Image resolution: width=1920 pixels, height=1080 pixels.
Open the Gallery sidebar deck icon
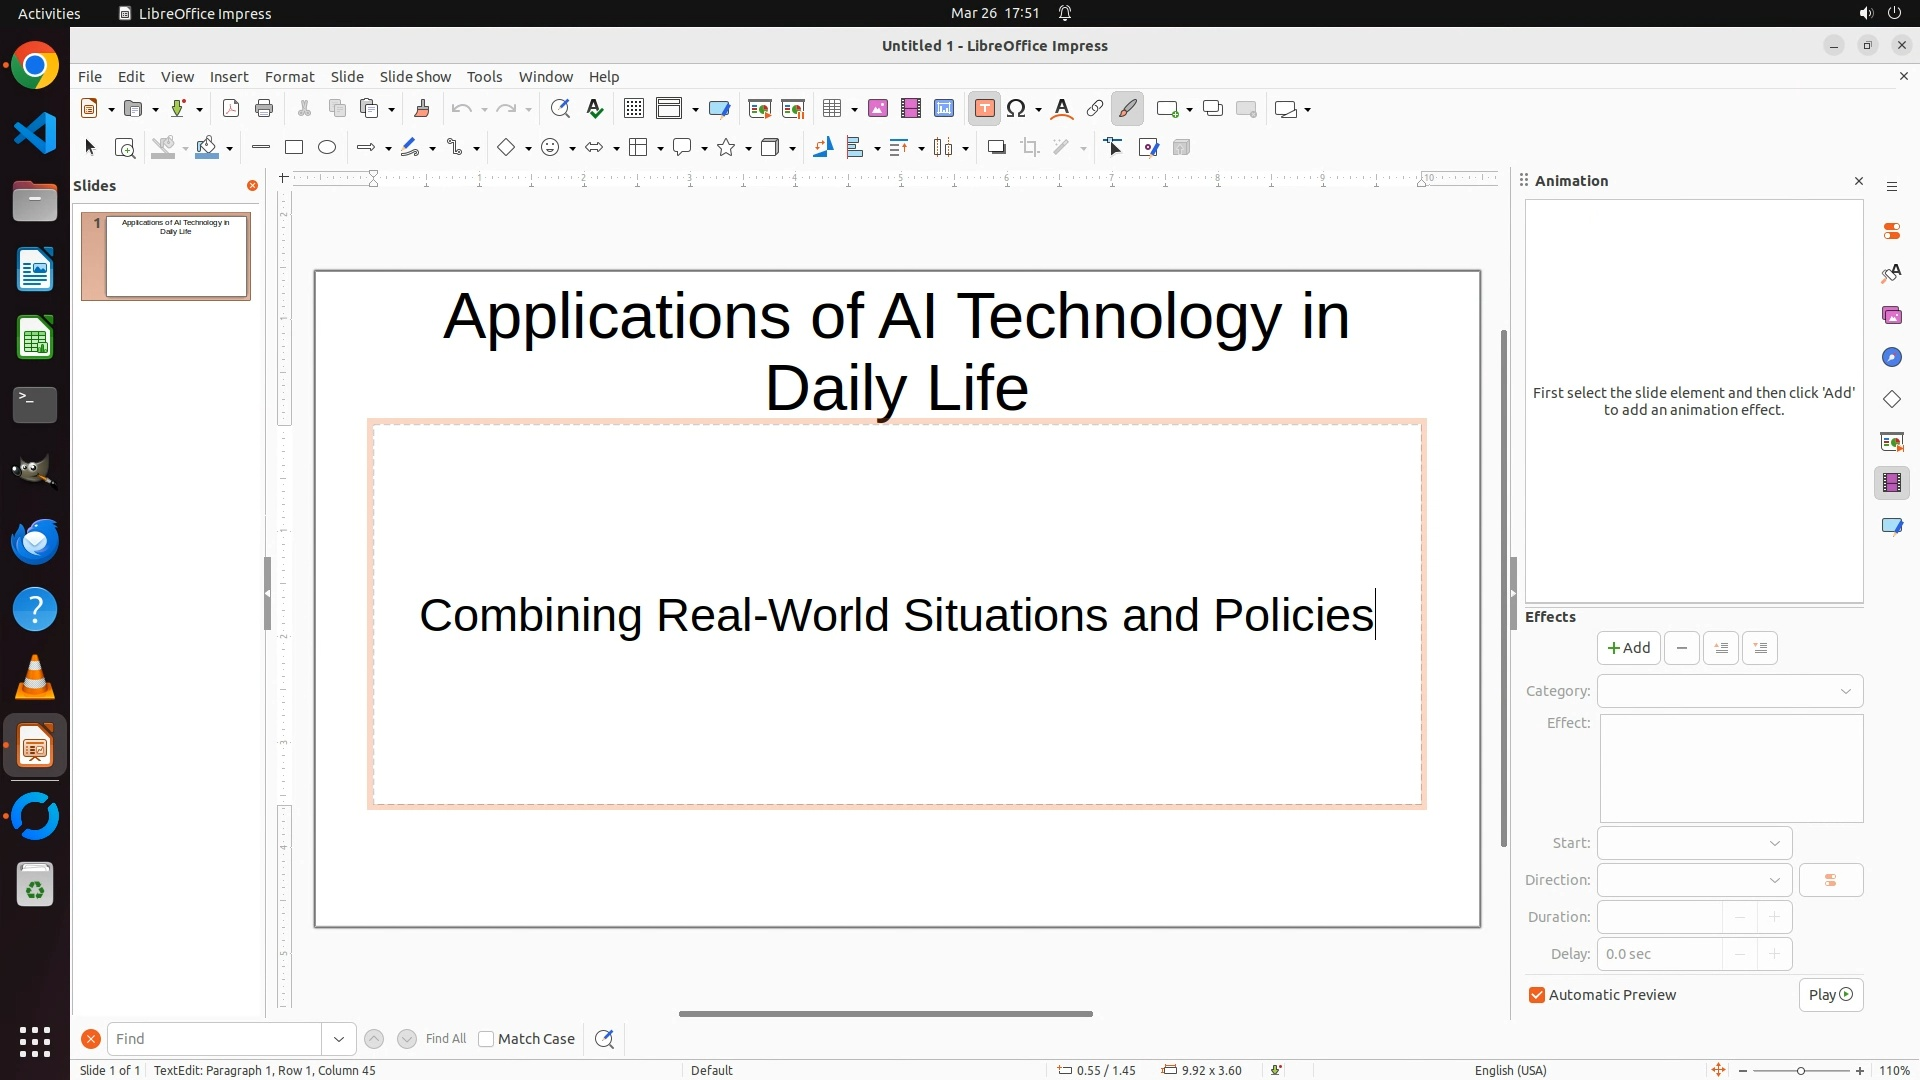point(1891,316)
